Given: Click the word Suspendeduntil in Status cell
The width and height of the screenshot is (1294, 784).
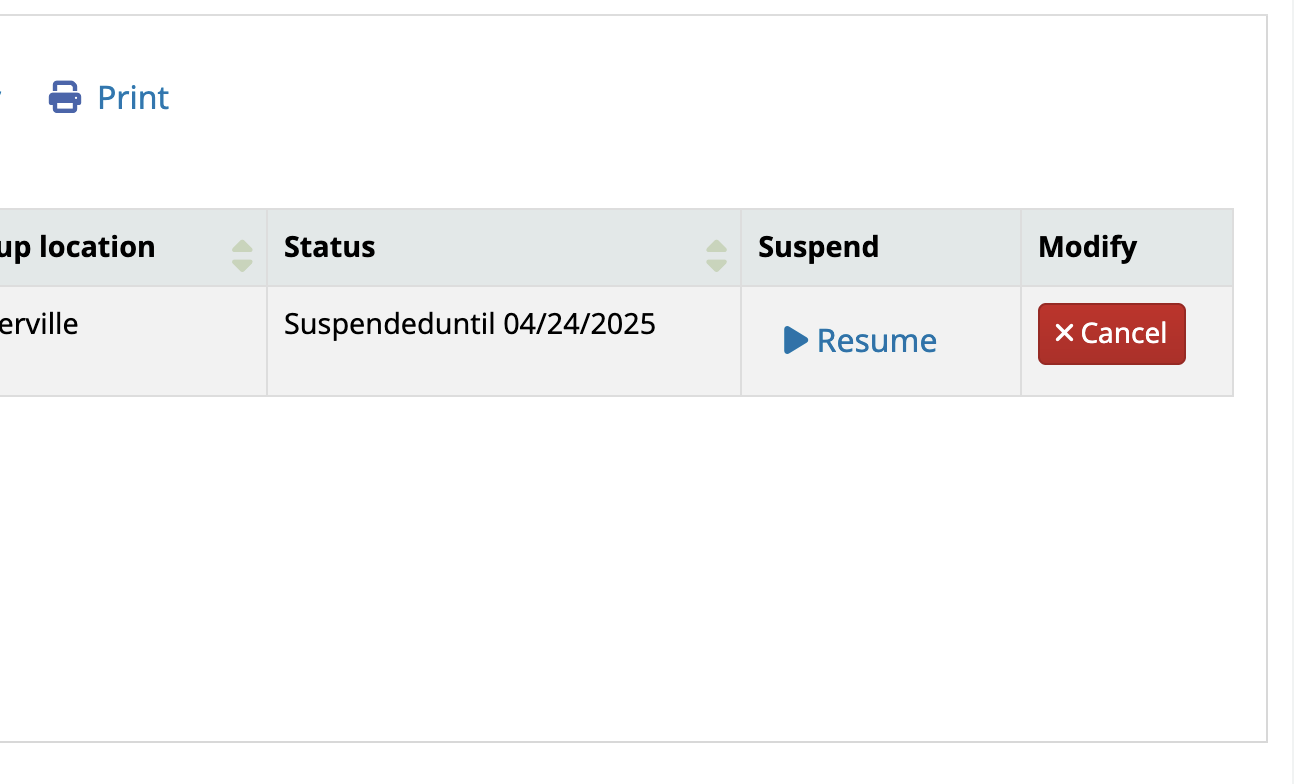Looking at the screenshot, I should click(391, 324).
